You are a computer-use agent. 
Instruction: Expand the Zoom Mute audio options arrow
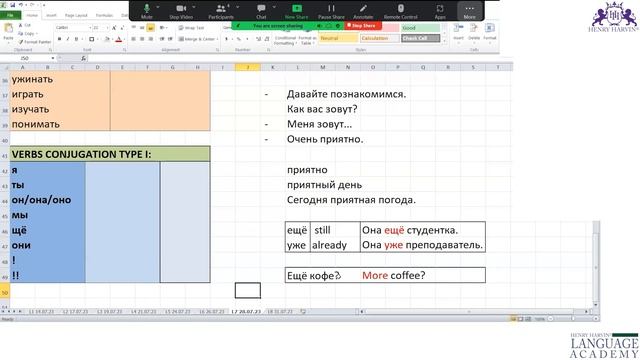coord(158,7)
